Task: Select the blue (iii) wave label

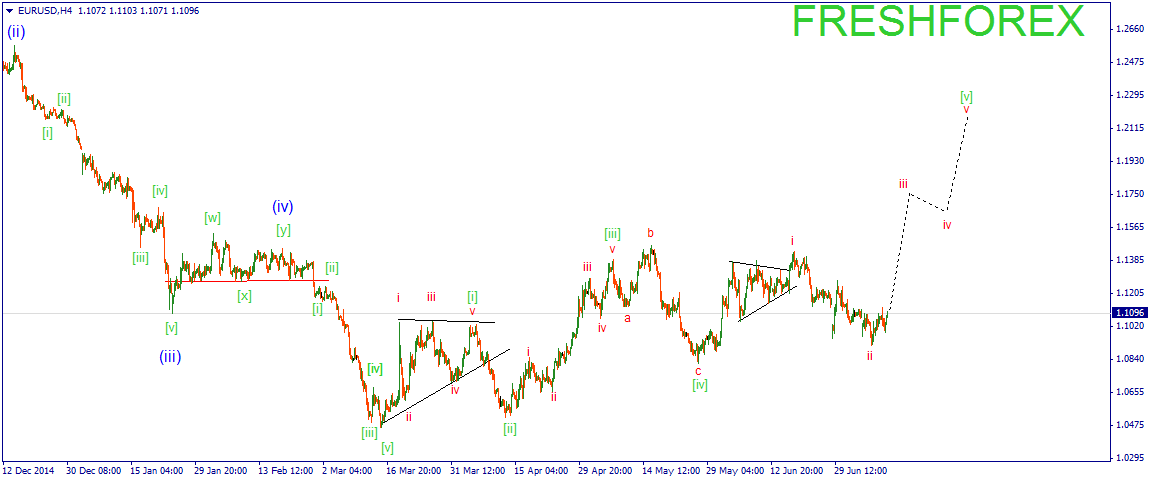Action: (x=170, y=357)
